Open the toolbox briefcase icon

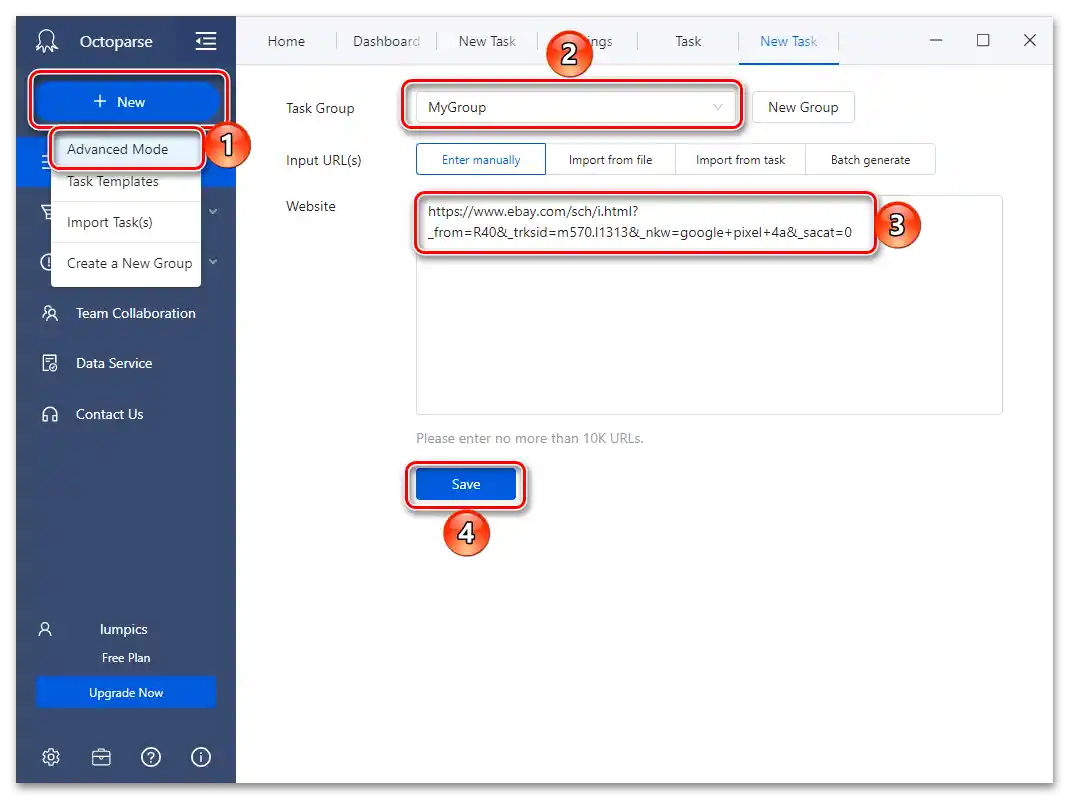(x=101, y=757)
